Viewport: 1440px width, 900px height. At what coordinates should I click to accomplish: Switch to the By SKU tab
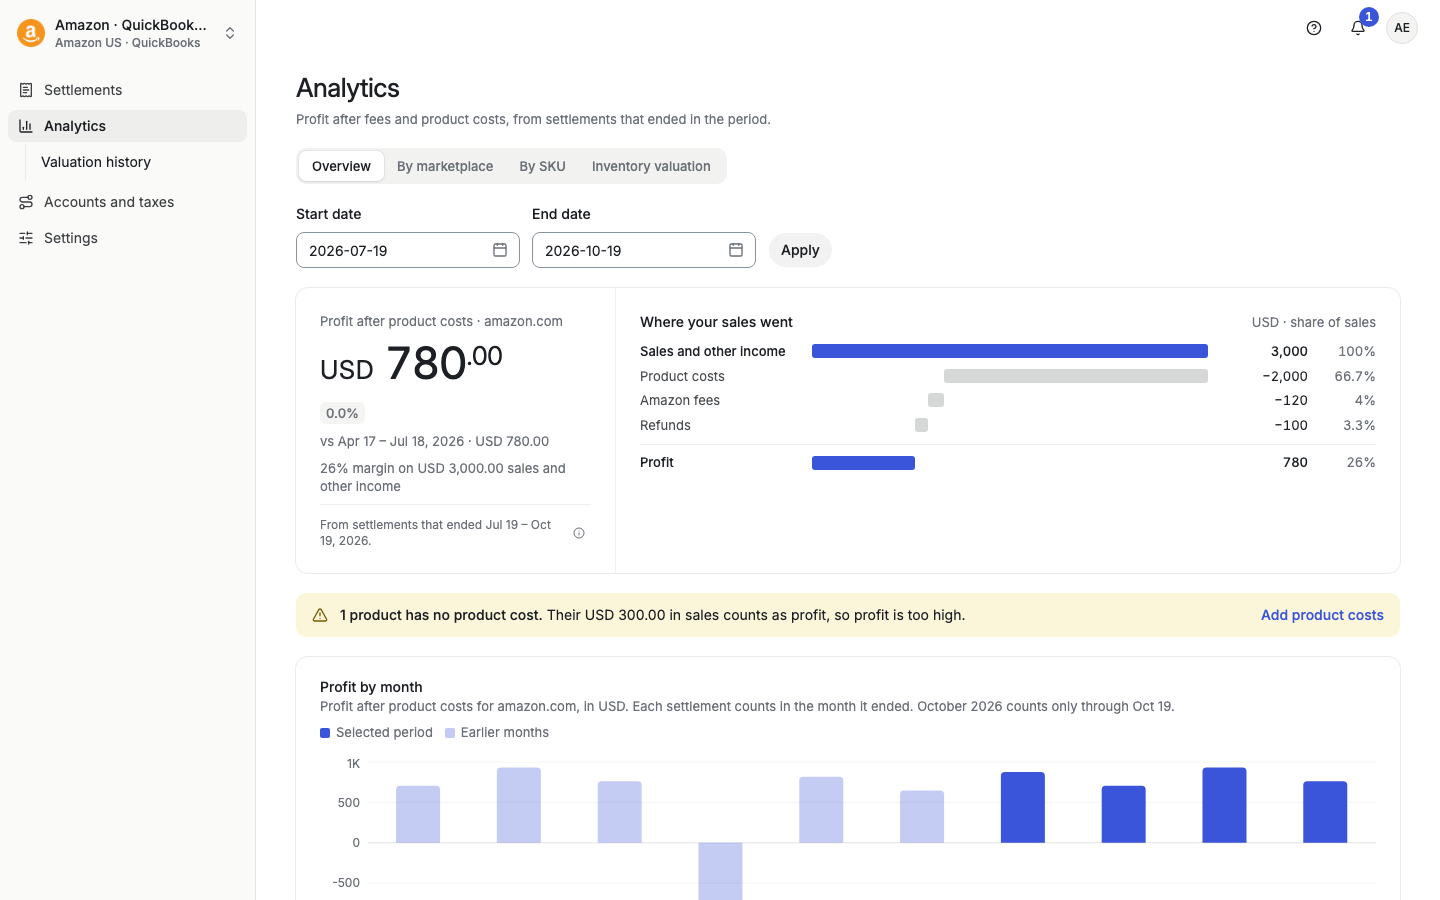542,166
